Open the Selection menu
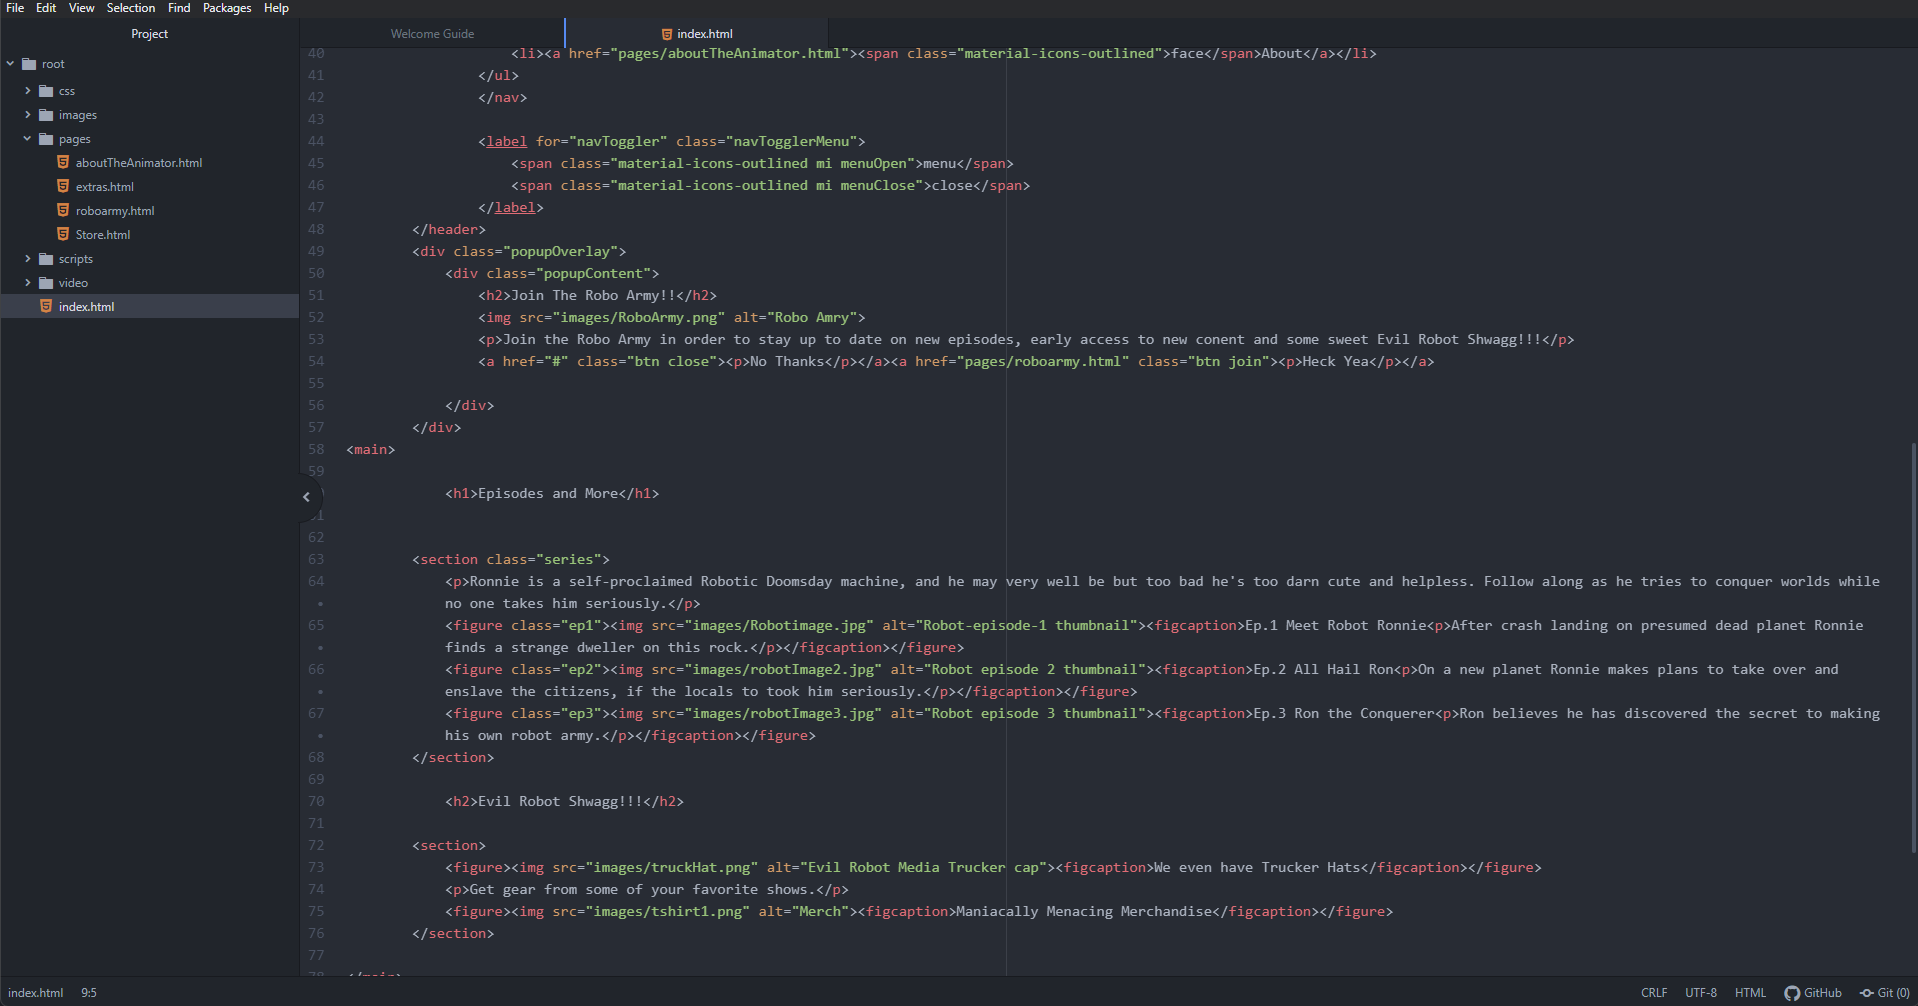Image resolution: width=1918 pixels, height=1006 pixels. coord(131,8)
